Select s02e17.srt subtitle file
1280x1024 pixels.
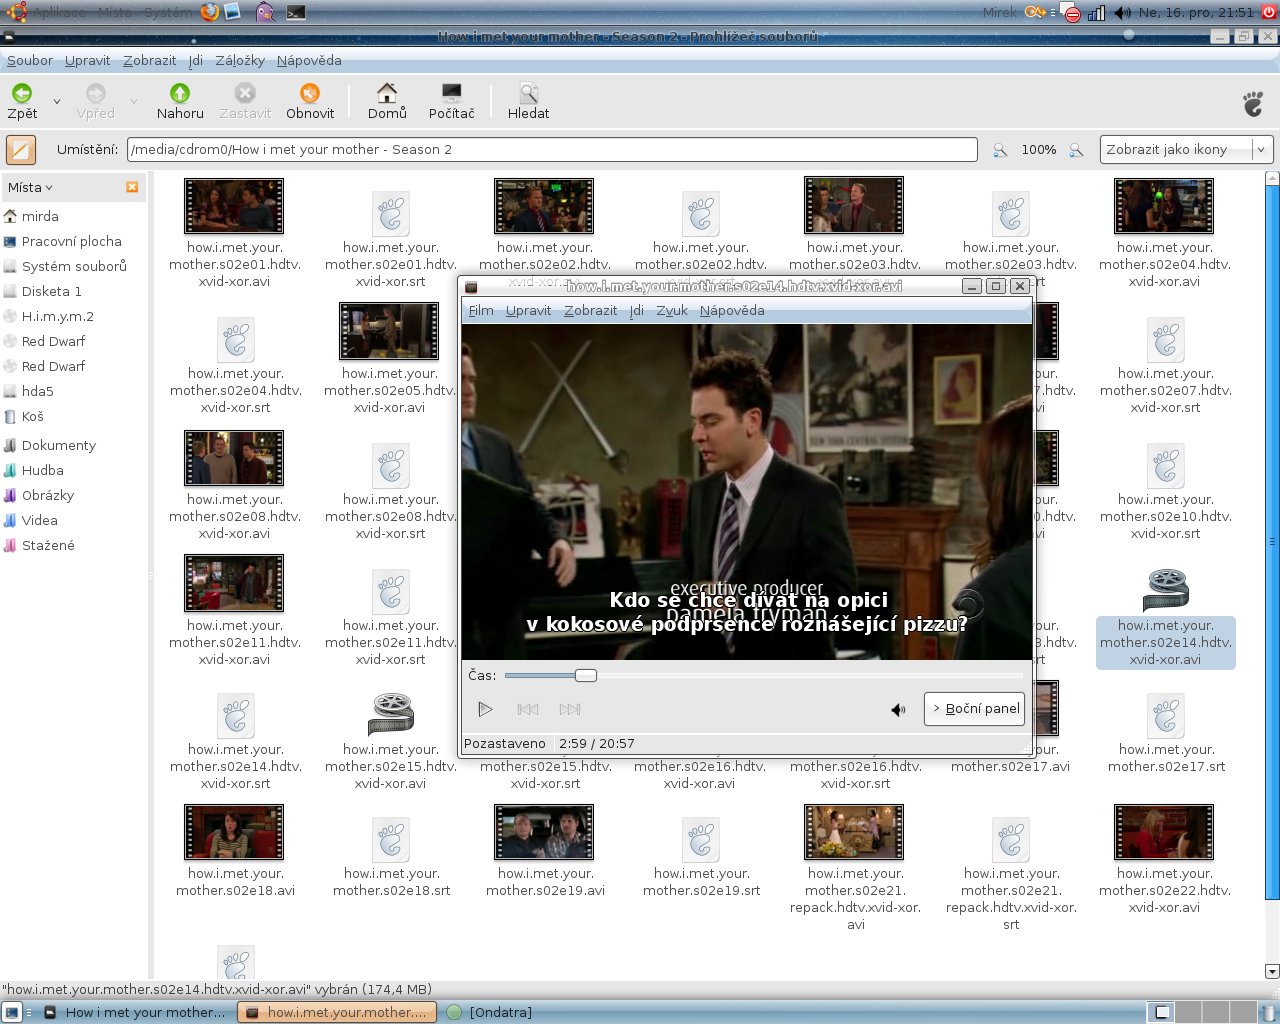[1166, 715]
